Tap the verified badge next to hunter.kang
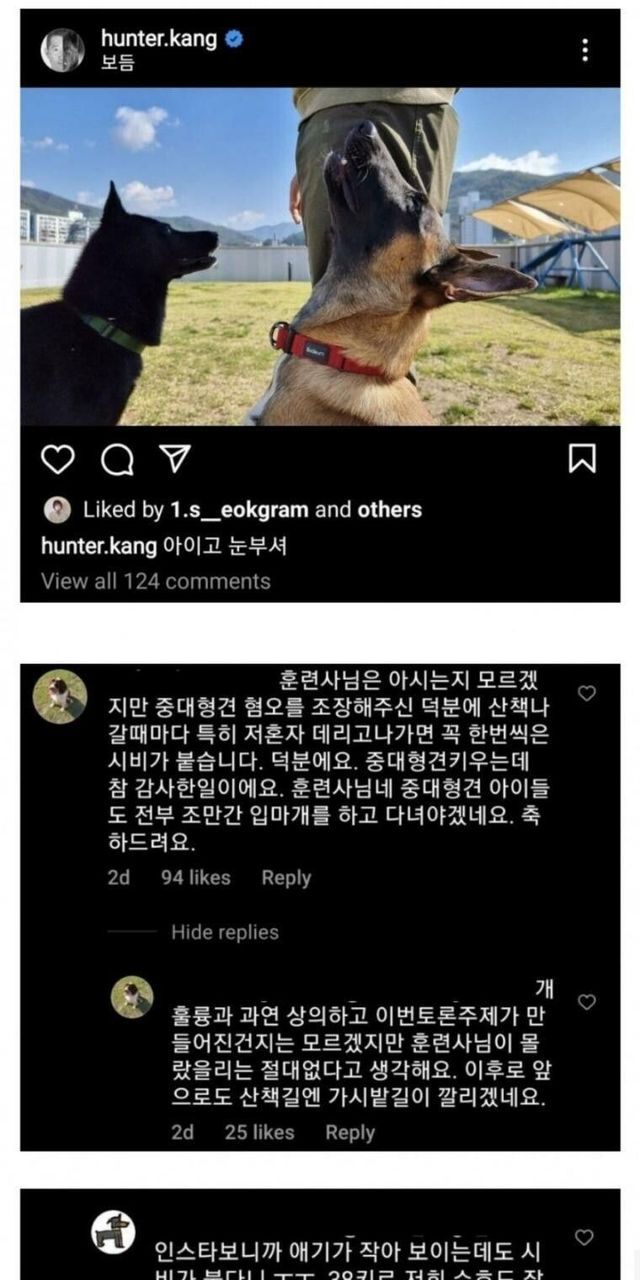 (x=235, y=40)
